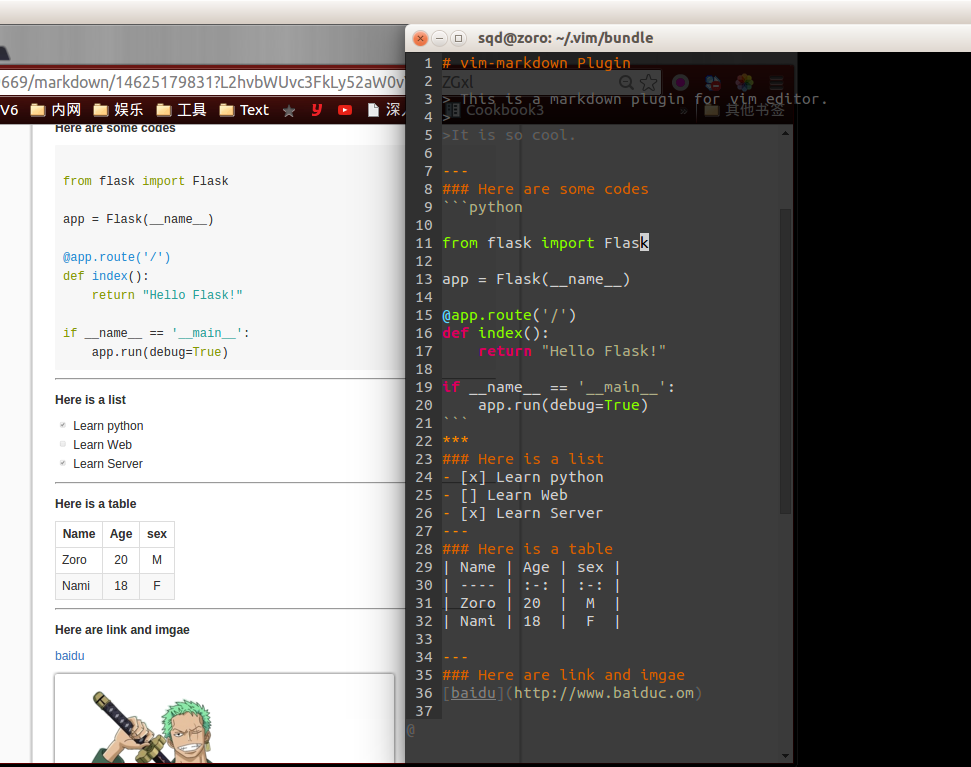
Task: Open the baidu link in preview
Action: click(x=69, y=656)
